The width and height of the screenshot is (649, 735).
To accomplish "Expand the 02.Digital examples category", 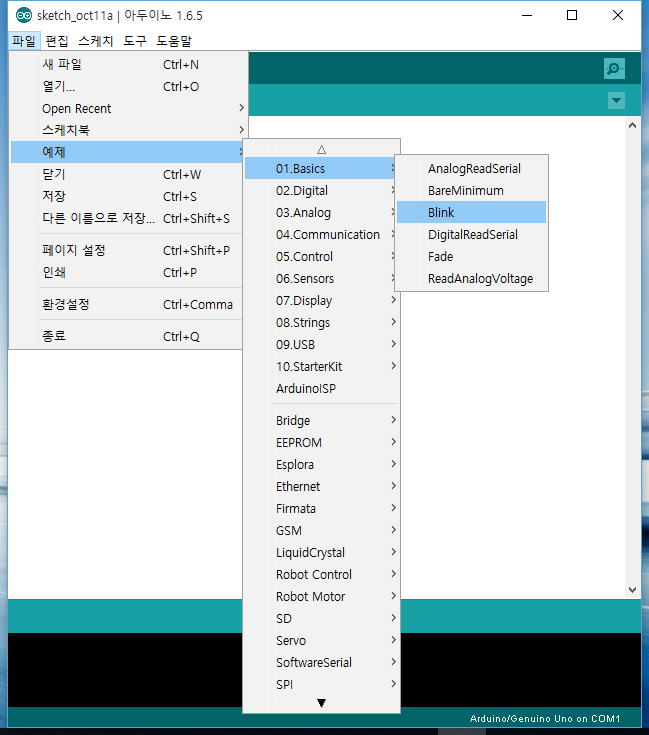I will point(321,190).
